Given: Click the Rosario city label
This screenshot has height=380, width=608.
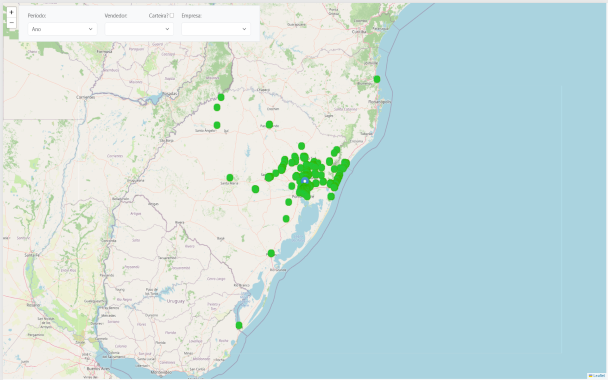Looking at the screenshot, I should pos(33,305).
